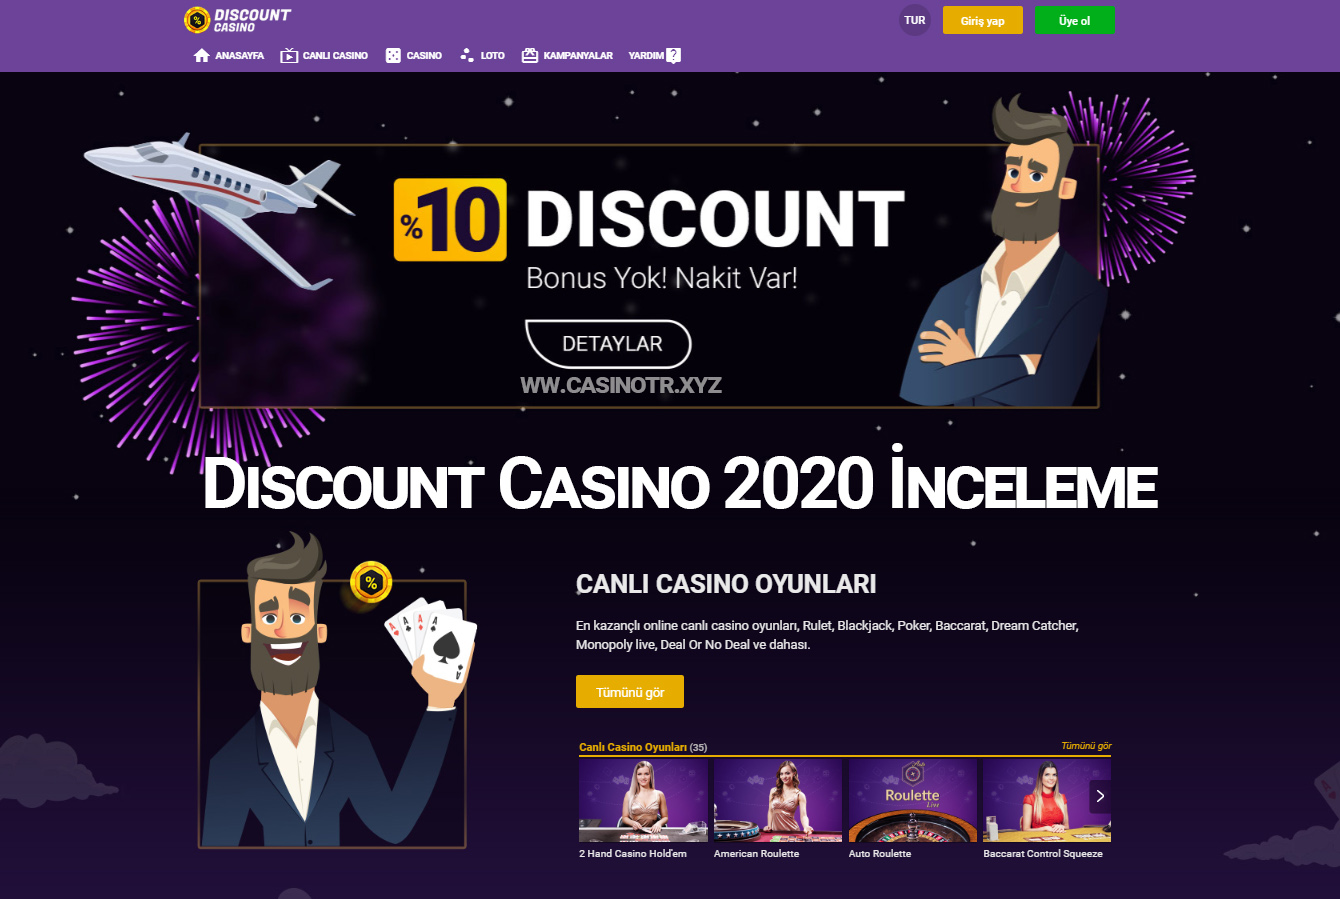
Task: Follow the small Tümünü gör link
Action: point(1086,746)
